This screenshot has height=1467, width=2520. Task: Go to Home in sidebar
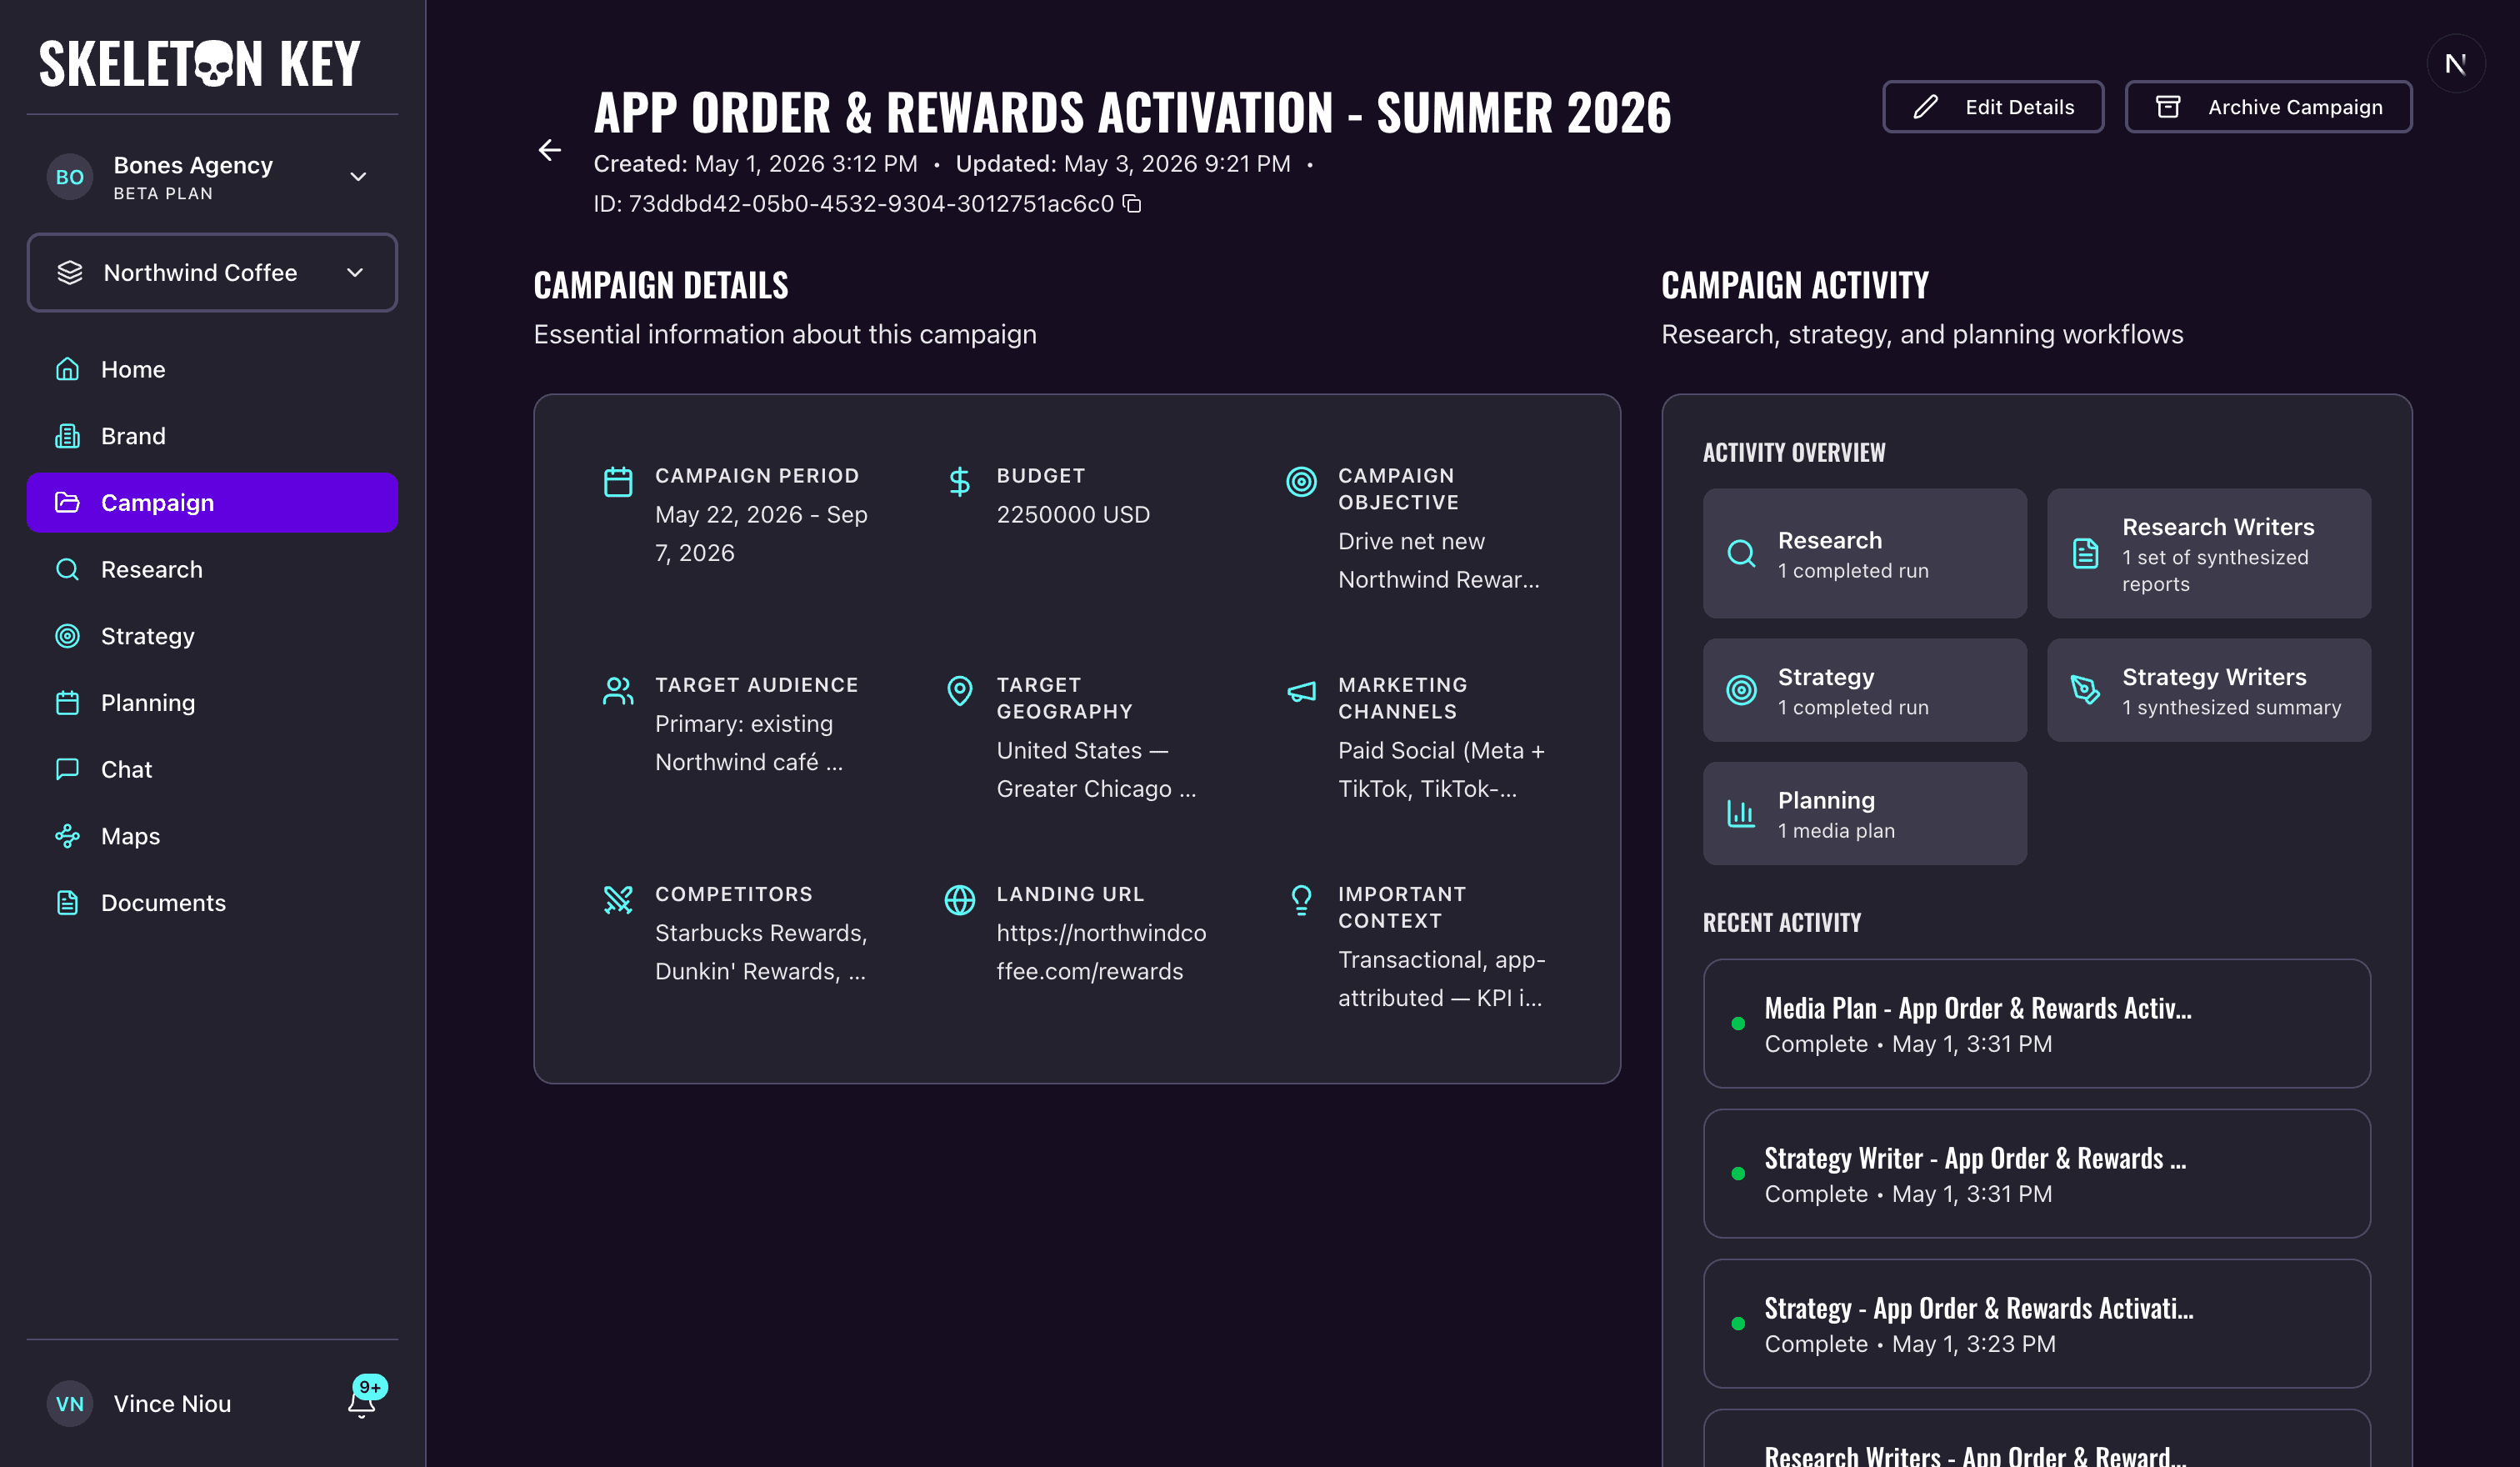212,370
